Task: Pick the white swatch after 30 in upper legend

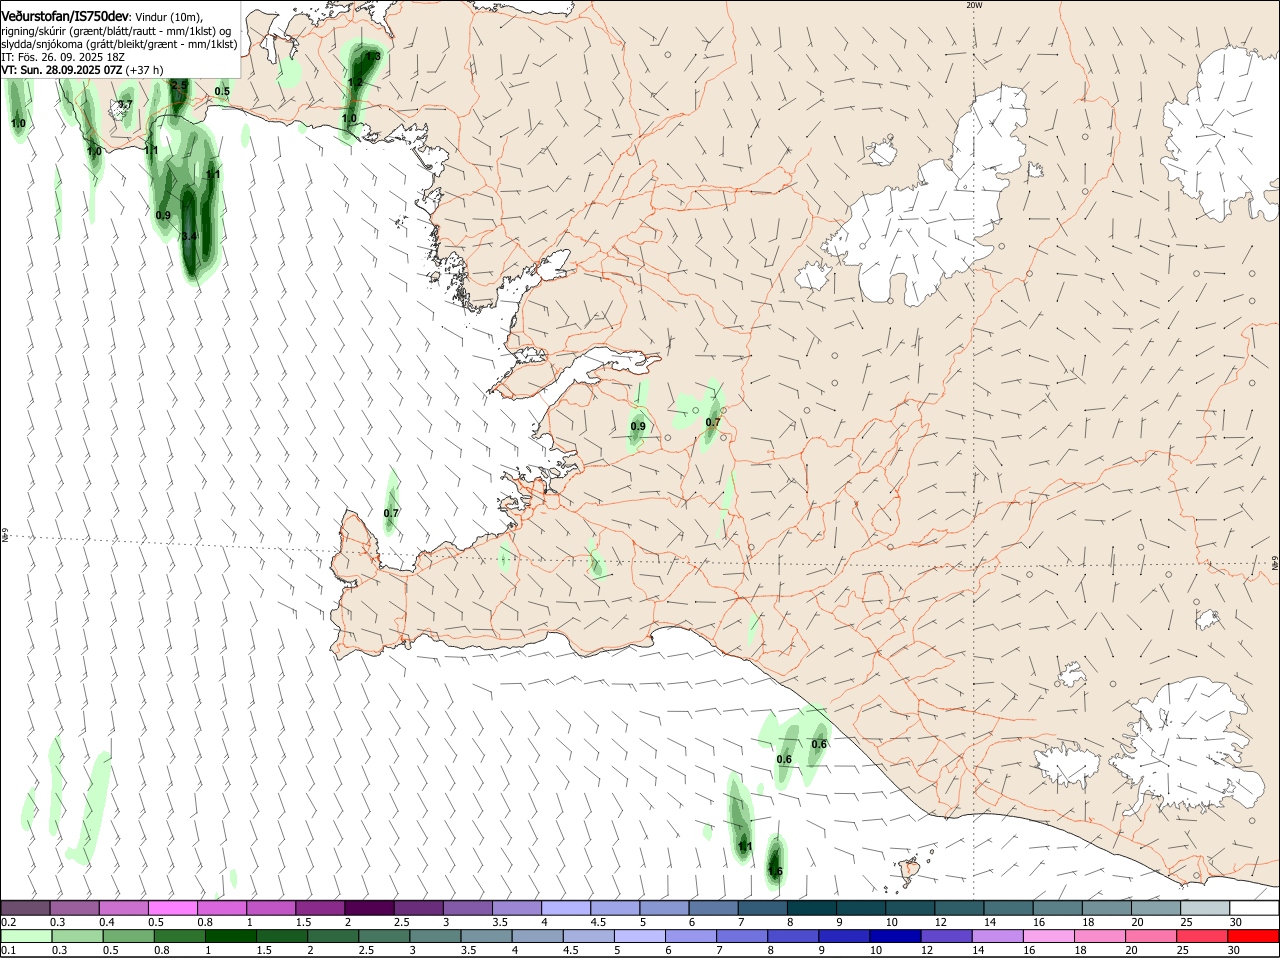Action: [x=1254, y=908]
